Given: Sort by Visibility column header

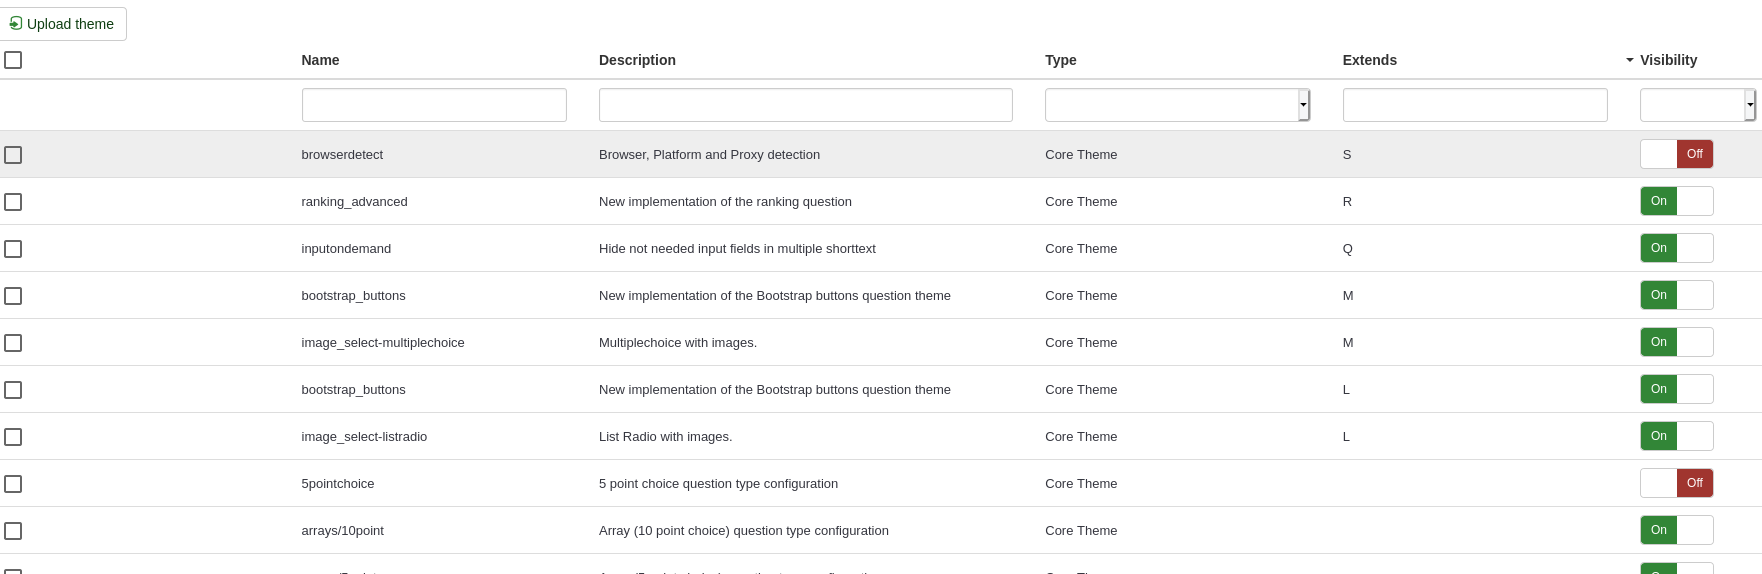Looking at the screenshot, I should [1668, 60].
